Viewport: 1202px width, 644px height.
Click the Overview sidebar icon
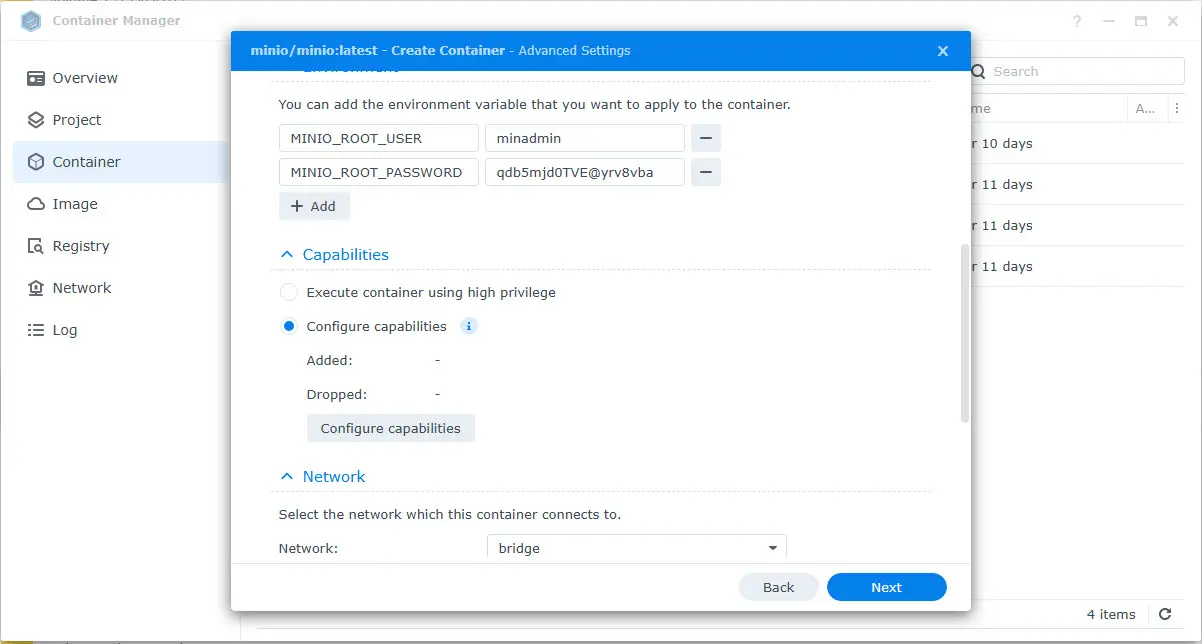pyautogui.click(x=36, y=78)
